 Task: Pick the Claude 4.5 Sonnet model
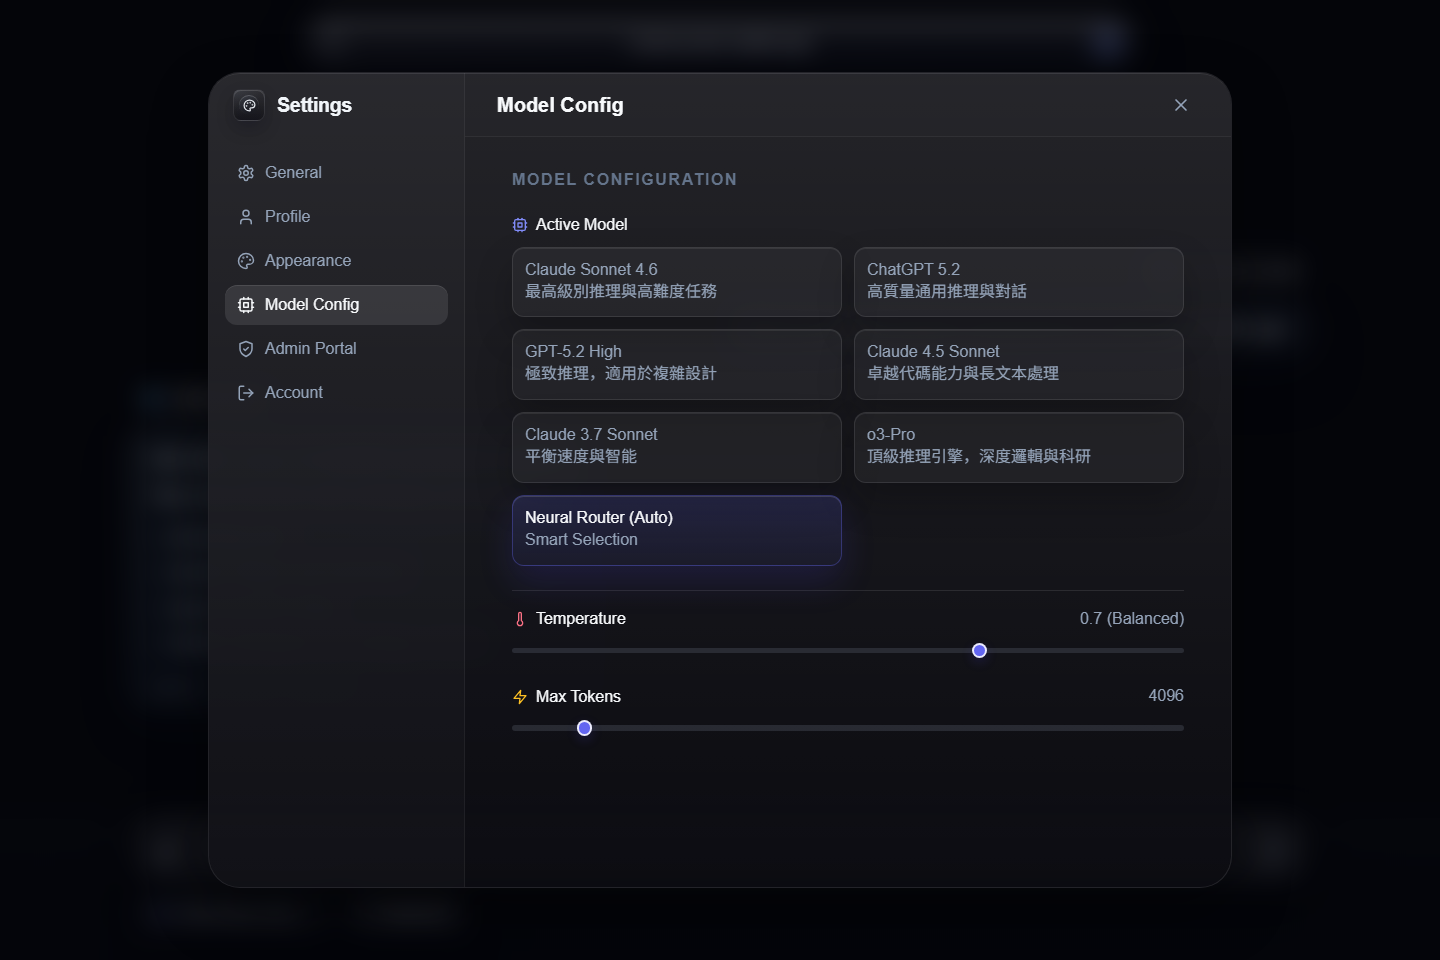[x=1019, y=365]
